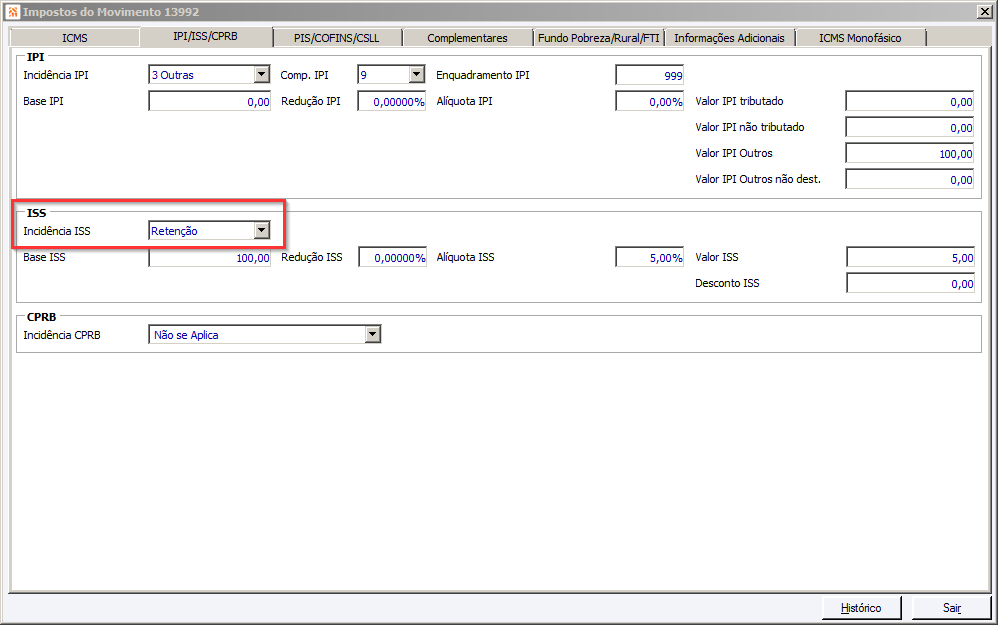Go to the Complementares tab

pos(467,38)
